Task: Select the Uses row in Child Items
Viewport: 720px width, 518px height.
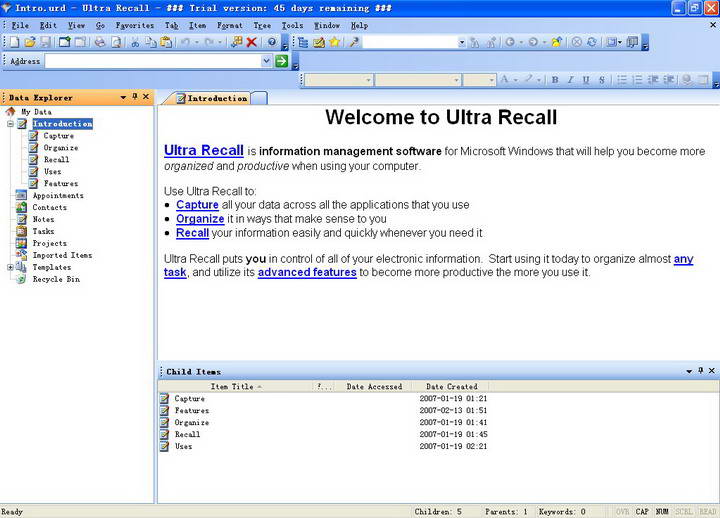Action: (x=183, y=446)
